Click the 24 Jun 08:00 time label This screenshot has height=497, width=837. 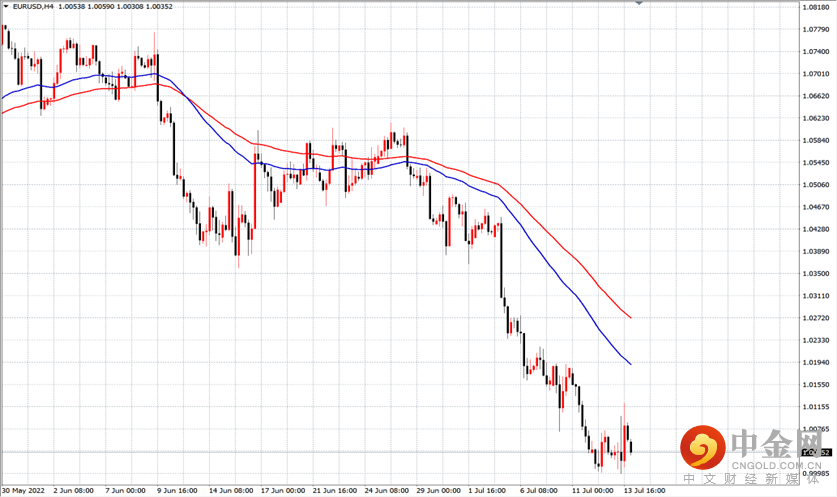[x=386, y=490]
